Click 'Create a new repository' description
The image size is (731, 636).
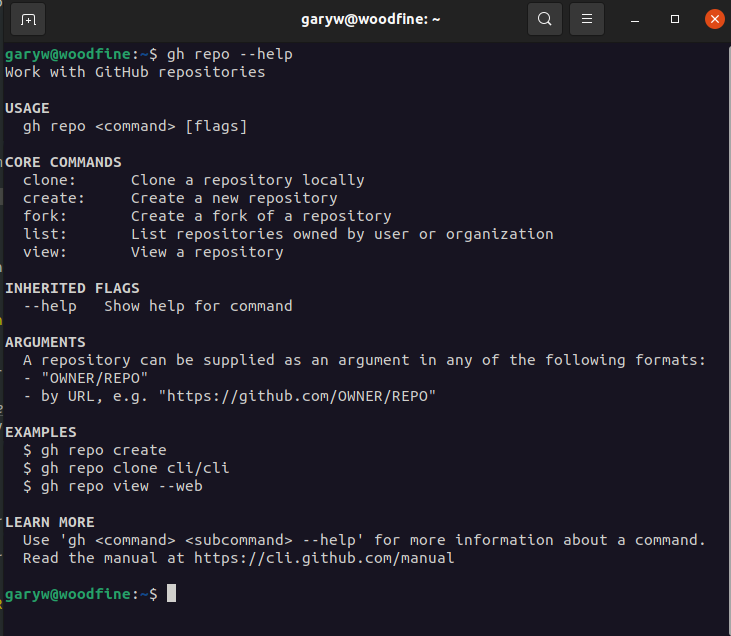pyautogui.click(x=234, y=199)
